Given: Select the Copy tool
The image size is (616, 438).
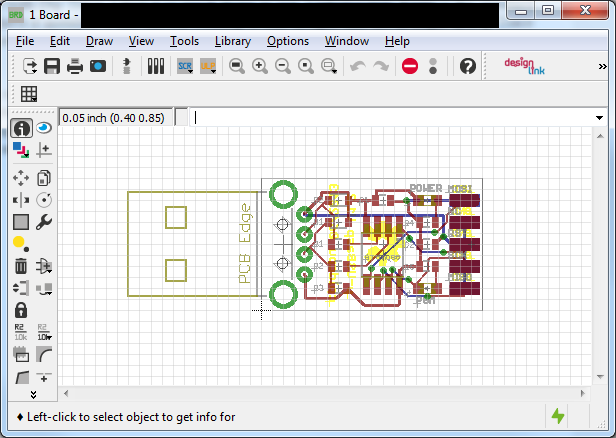Looking at the screenshot, I should click(x=44, y=178).
